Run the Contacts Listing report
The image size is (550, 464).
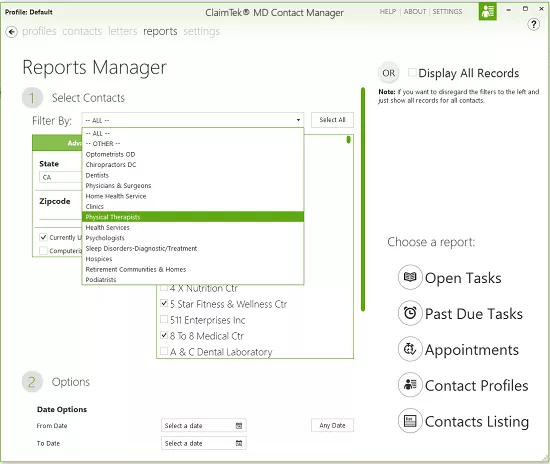click(x=477, y=422)
